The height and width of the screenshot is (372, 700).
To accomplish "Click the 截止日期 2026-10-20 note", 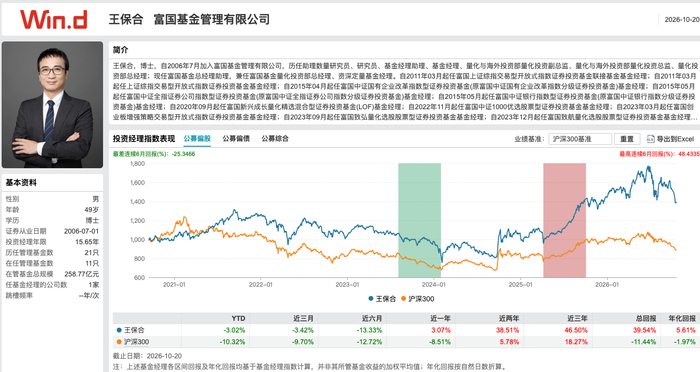I will 147,356.
